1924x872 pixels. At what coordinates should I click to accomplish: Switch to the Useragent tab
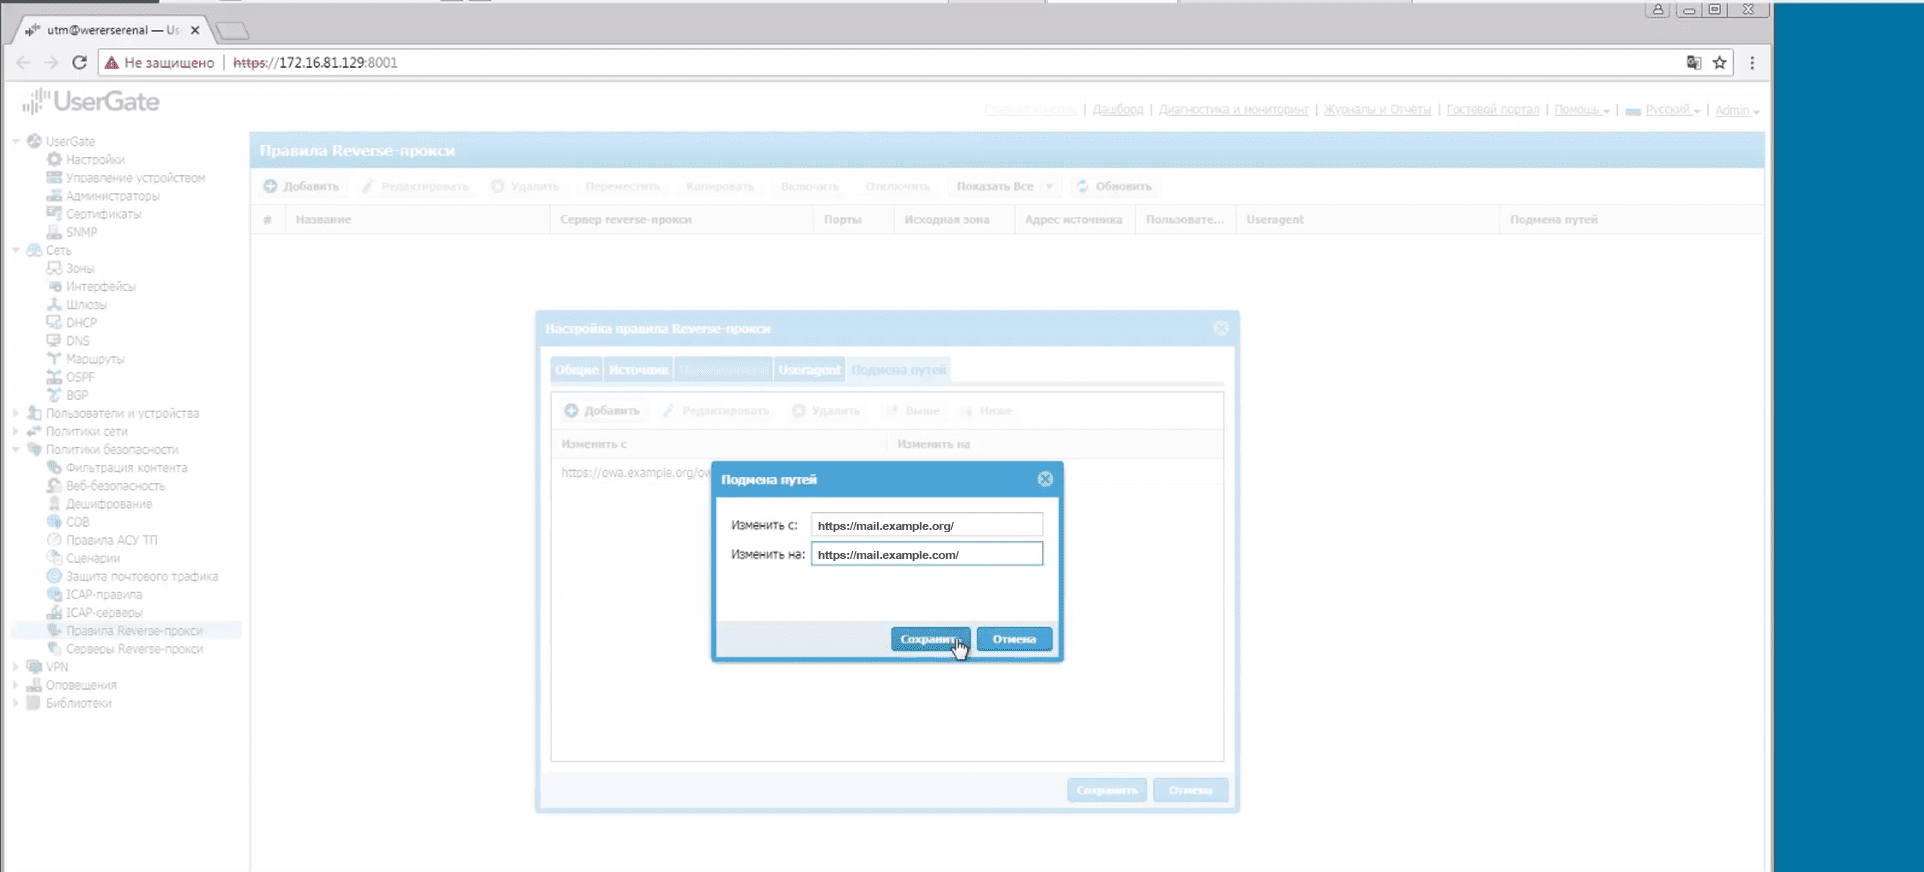coord(809,370)
